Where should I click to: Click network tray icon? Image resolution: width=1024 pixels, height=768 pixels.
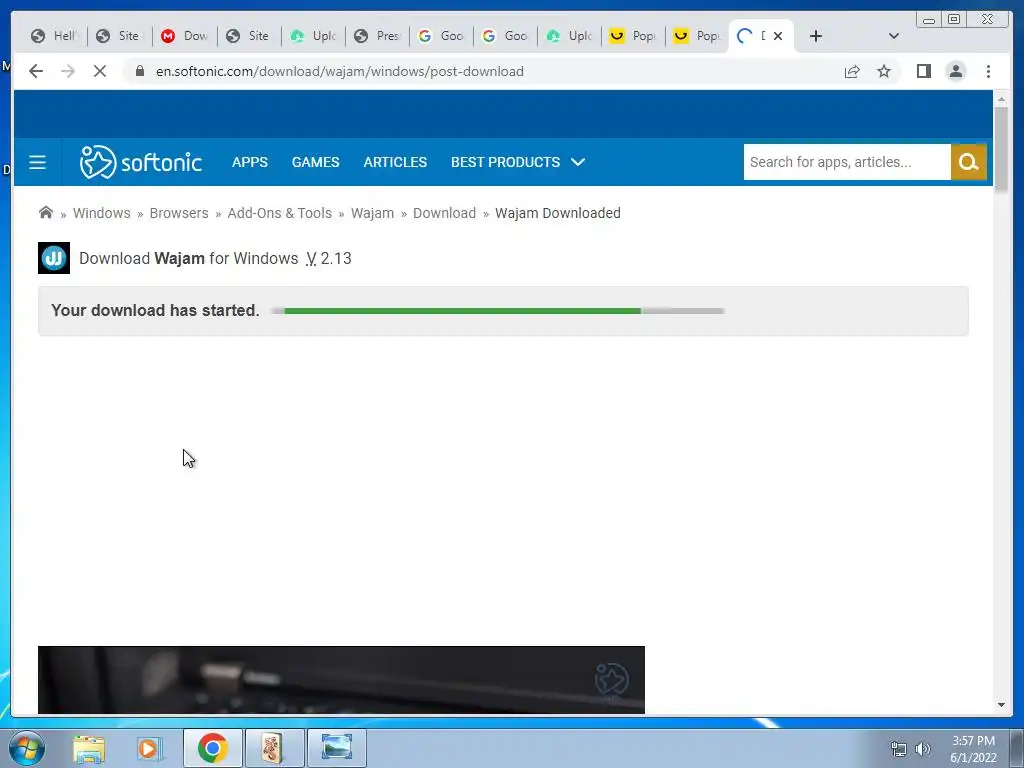click(899, 749)
